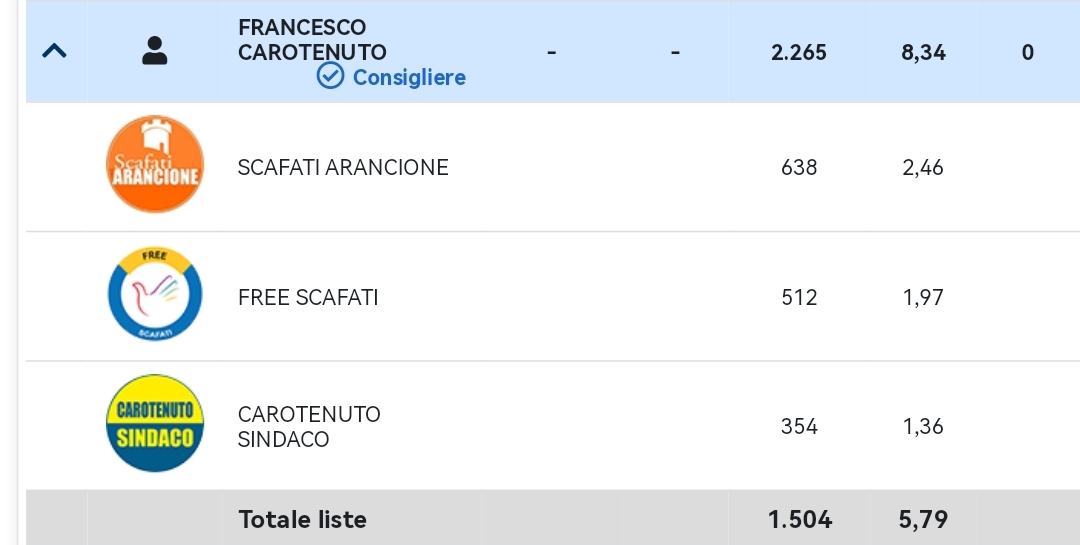Click the Totale liste row label
The width and height of the screenshot is (1080, 545).
pyautogui.click(x=302, y=520)
